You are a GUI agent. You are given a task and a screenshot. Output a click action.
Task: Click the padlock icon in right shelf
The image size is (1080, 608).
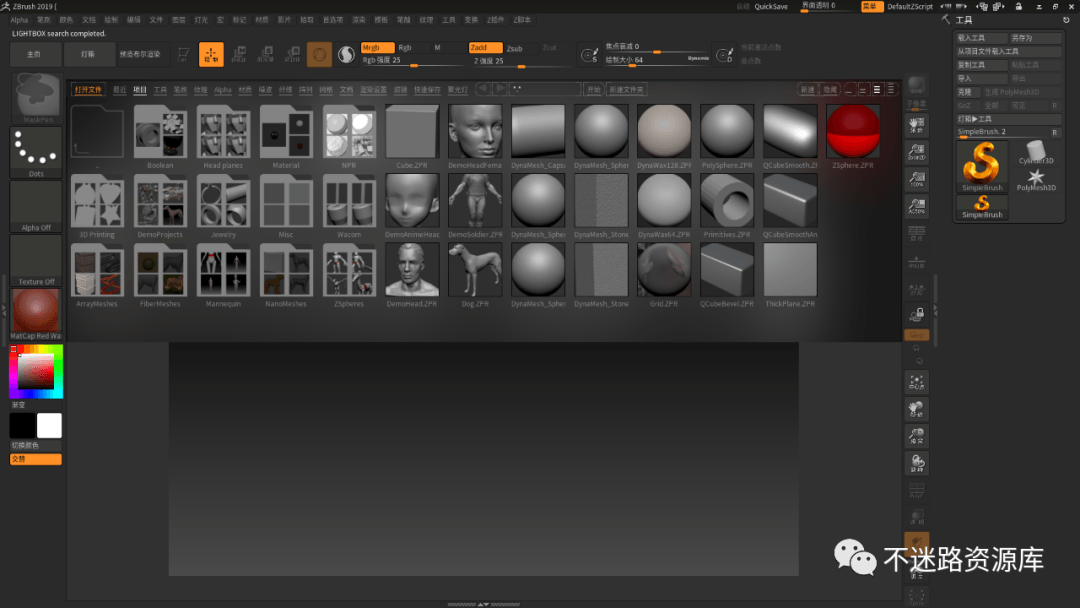coord(916,315)
